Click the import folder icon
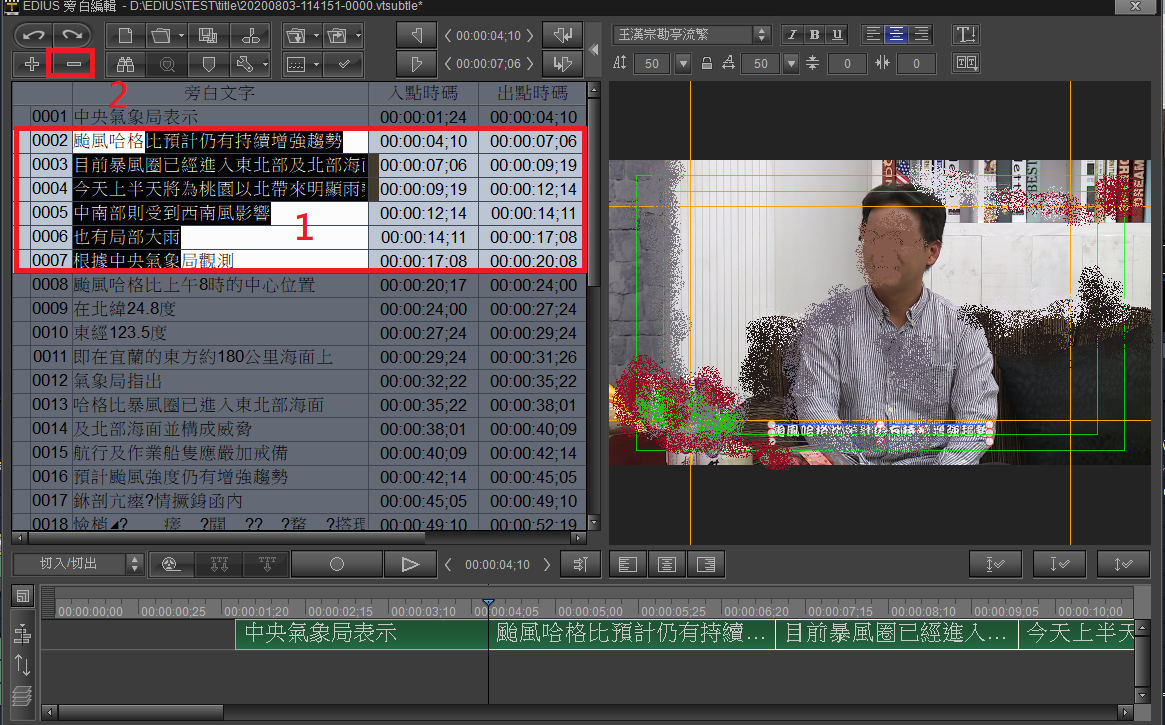This screenshot has height=725, width=1165. [x=296, y=35]
